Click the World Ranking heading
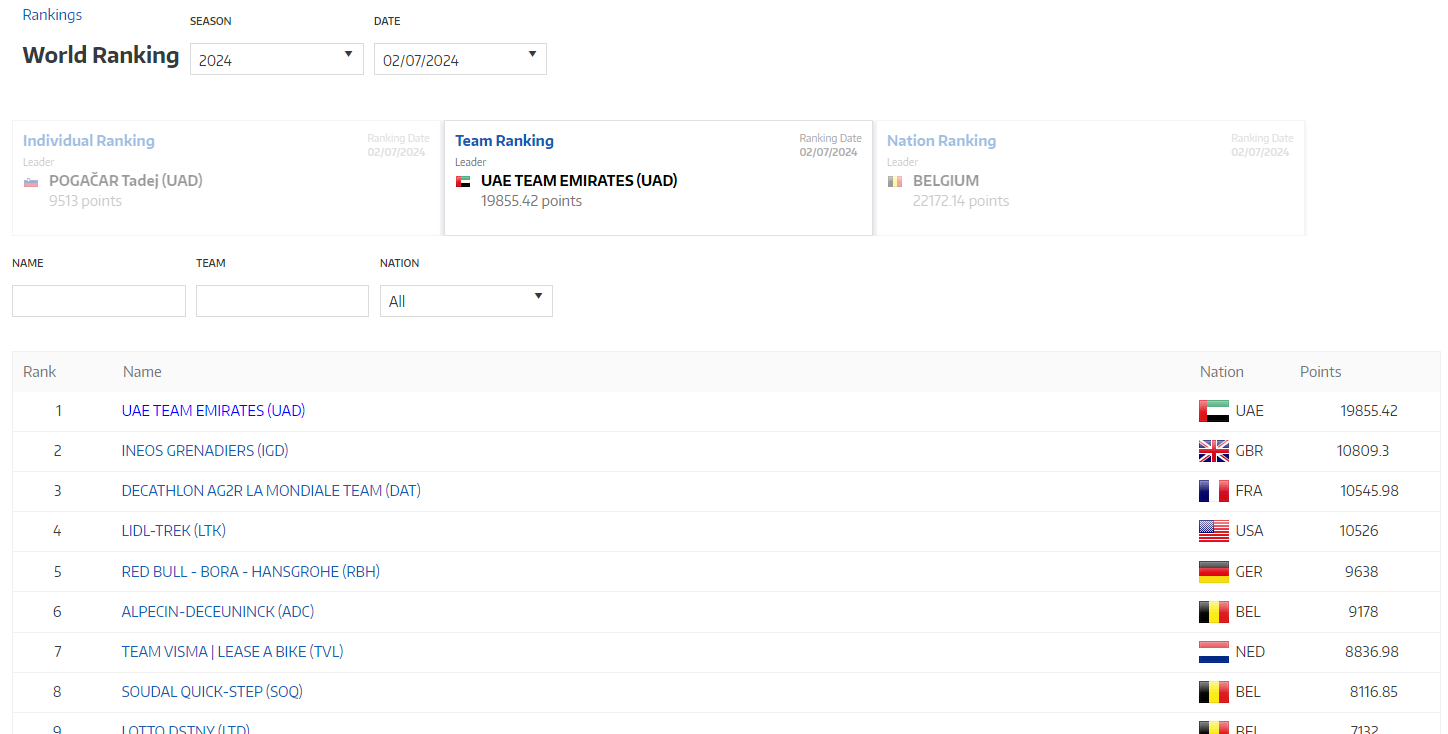 101,55
